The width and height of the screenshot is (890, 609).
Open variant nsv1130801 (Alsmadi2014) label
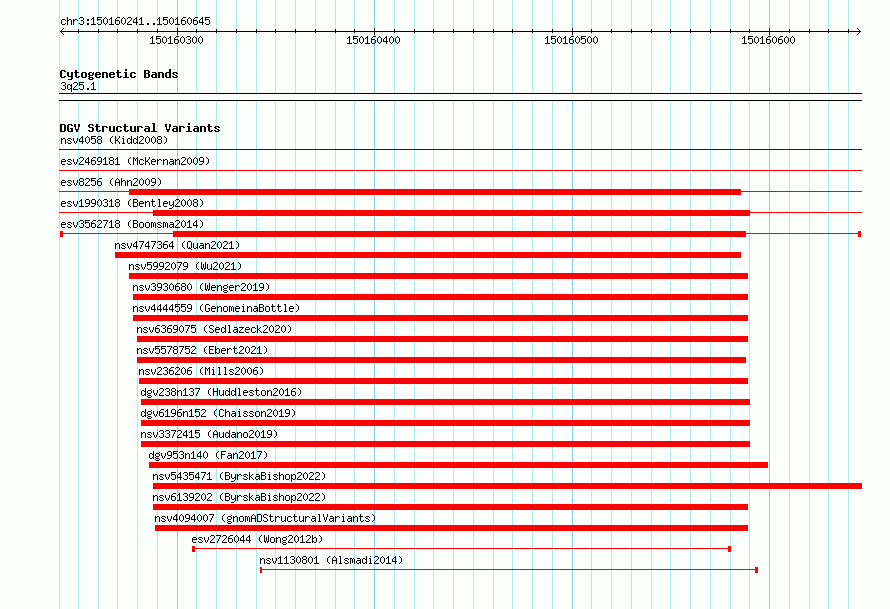[331, 560]
